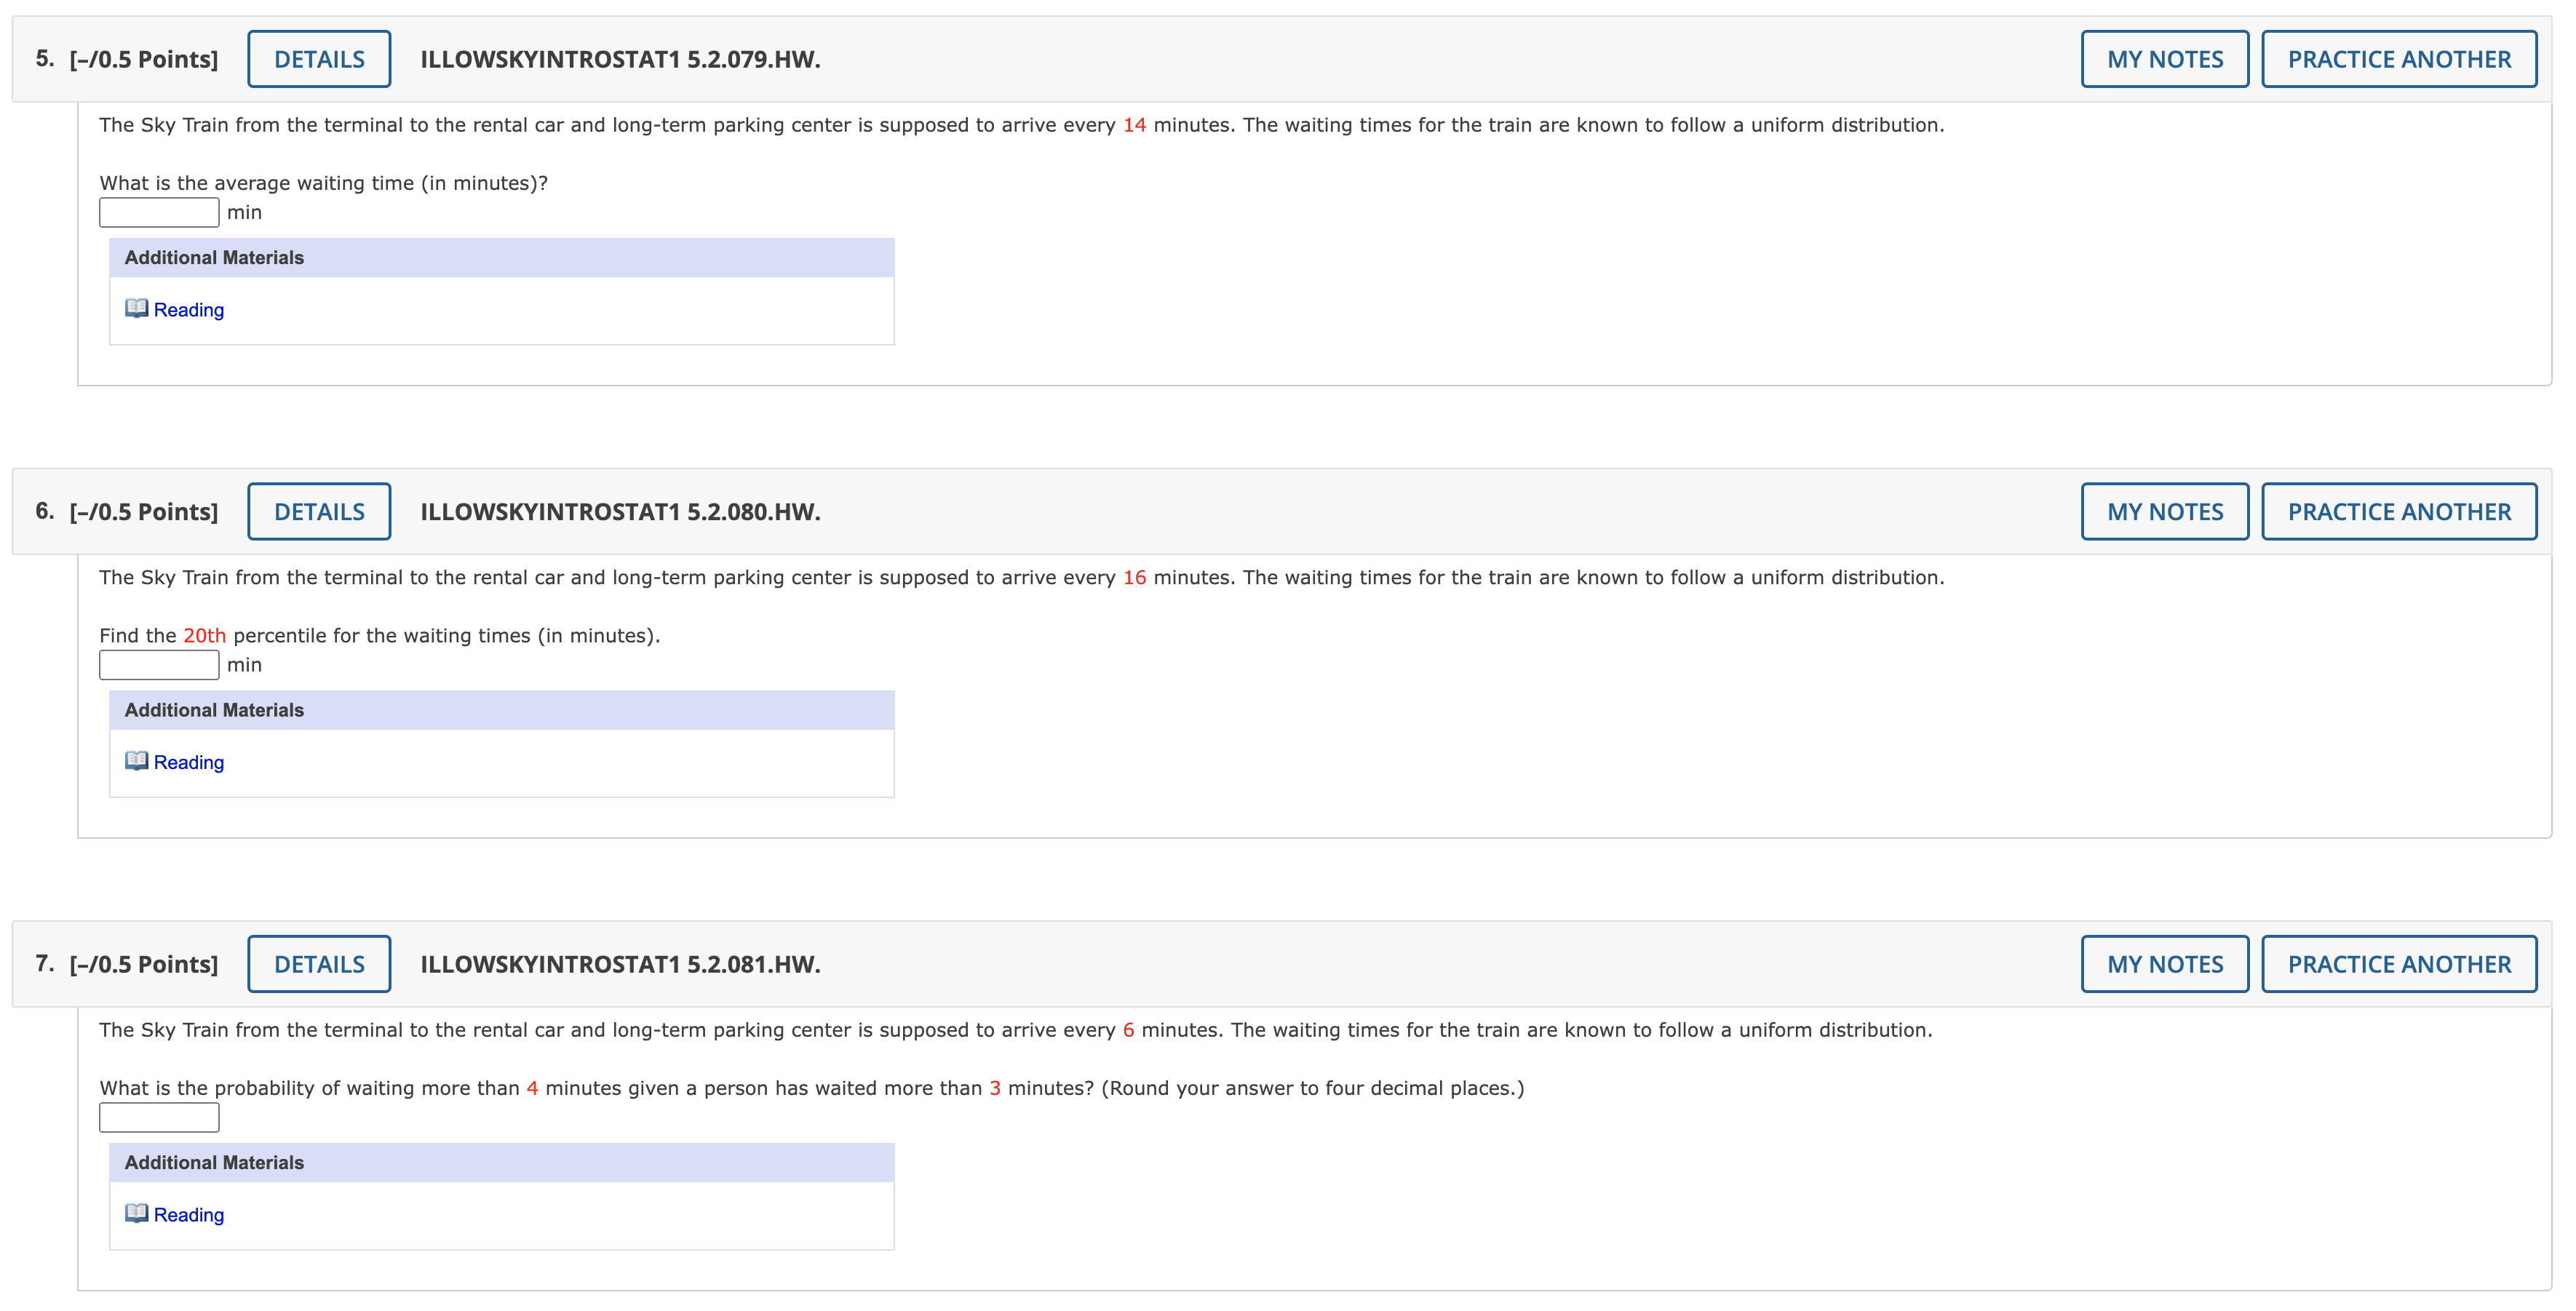Show DETAILS for question 5

(319, 59)
